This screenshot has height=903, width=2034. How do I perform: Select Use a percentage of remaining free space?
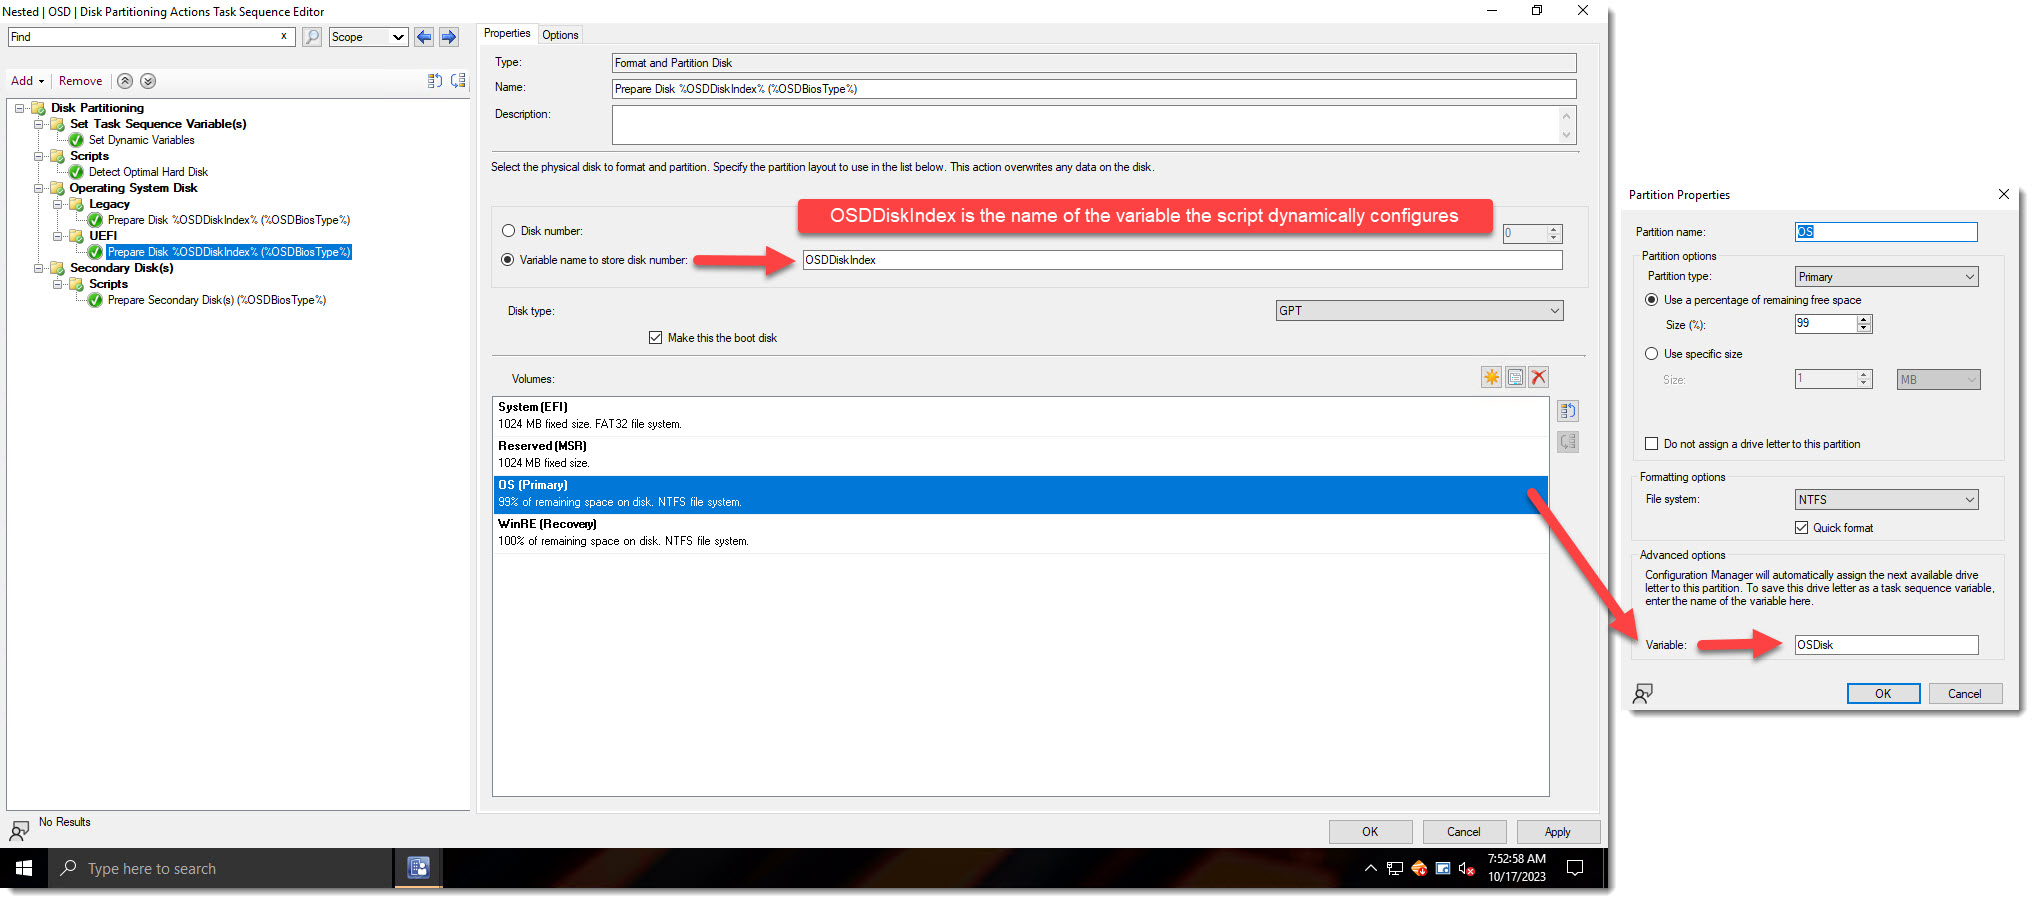tap(1652, 300)
